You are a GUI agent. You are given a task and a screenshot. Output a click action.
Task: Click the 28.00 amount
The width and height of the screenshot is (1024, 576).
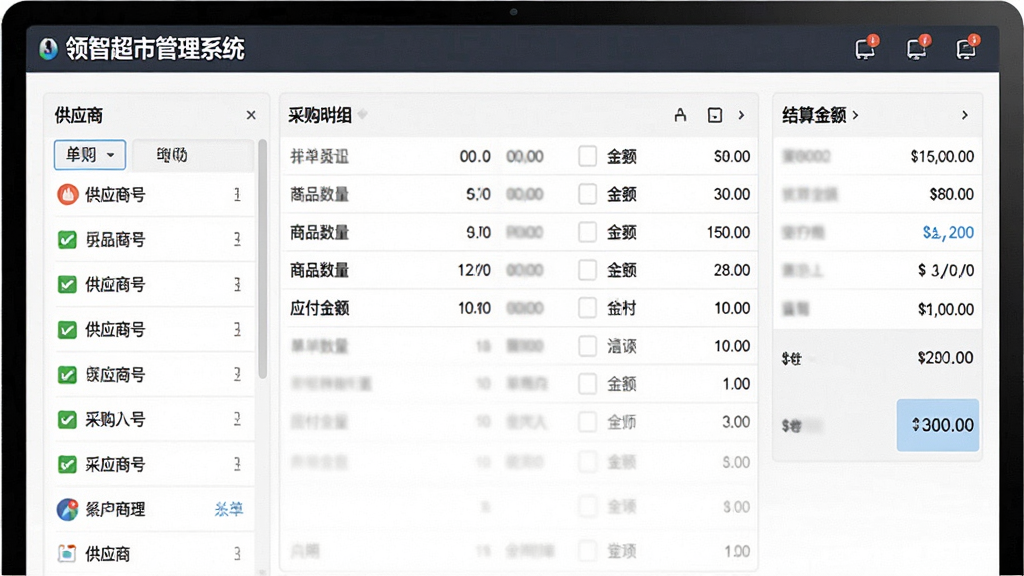(x=732, y=270)
